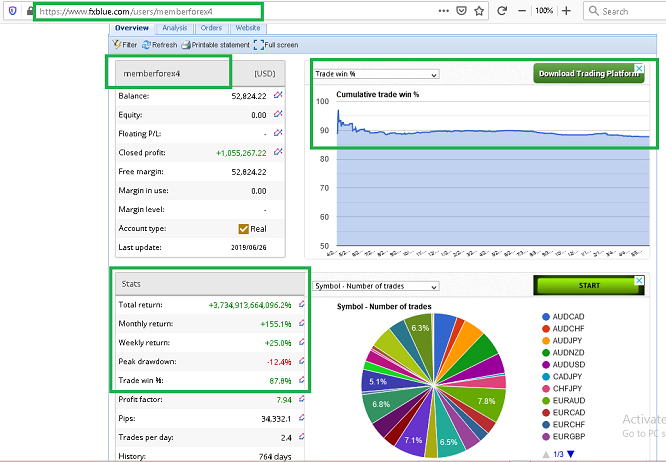Reload the page using the browser reload button

[502, 11]
